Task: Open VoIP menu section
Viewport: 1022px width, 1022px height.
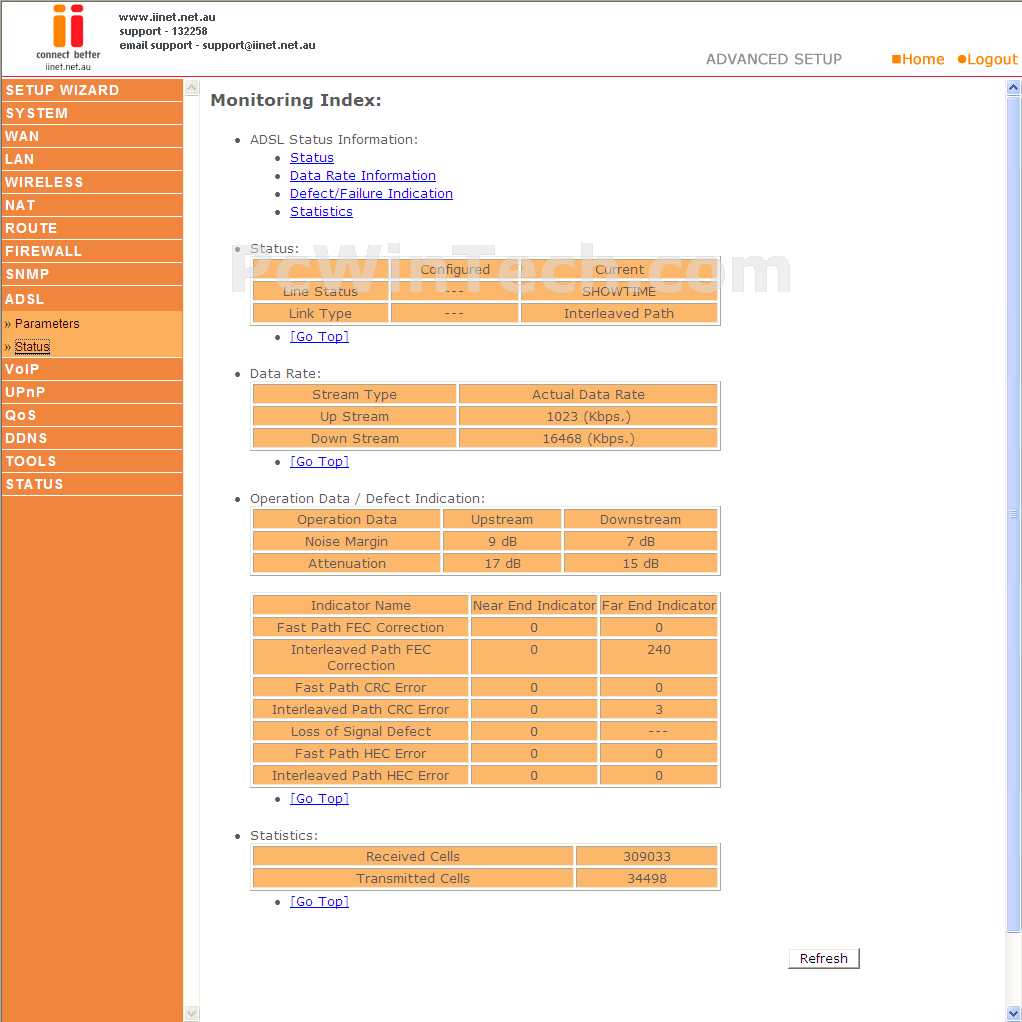Action: click(x=92, y=369)
